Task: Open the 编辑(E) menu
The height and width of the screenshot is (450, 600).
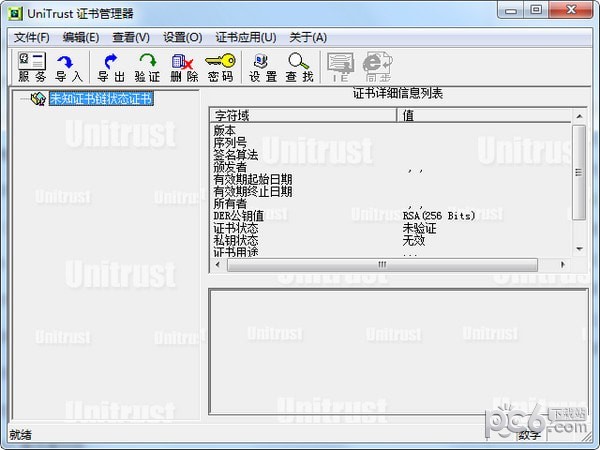Action: click(81, 37)
